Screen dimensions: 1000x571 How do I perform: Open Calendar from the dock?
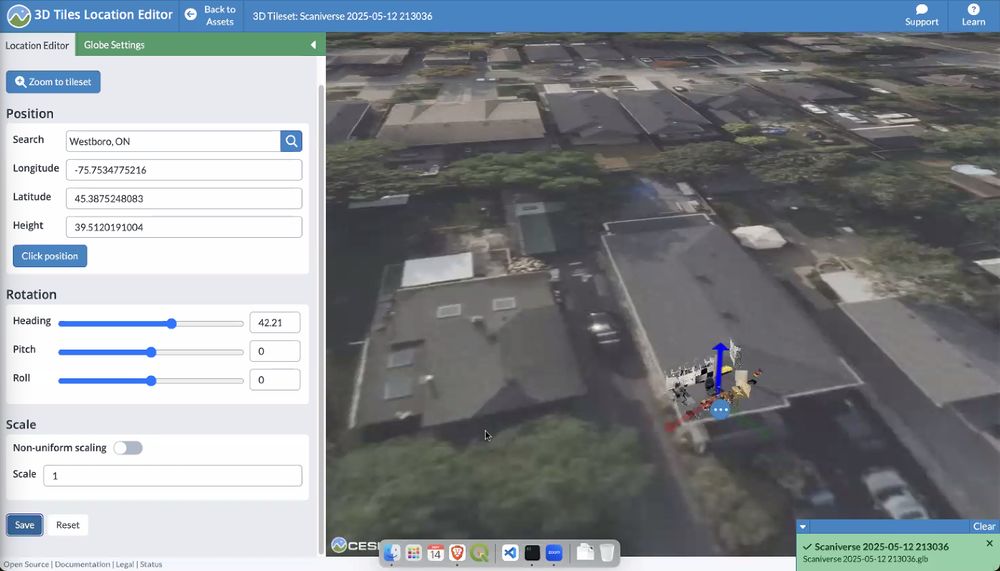click(436, 552)
